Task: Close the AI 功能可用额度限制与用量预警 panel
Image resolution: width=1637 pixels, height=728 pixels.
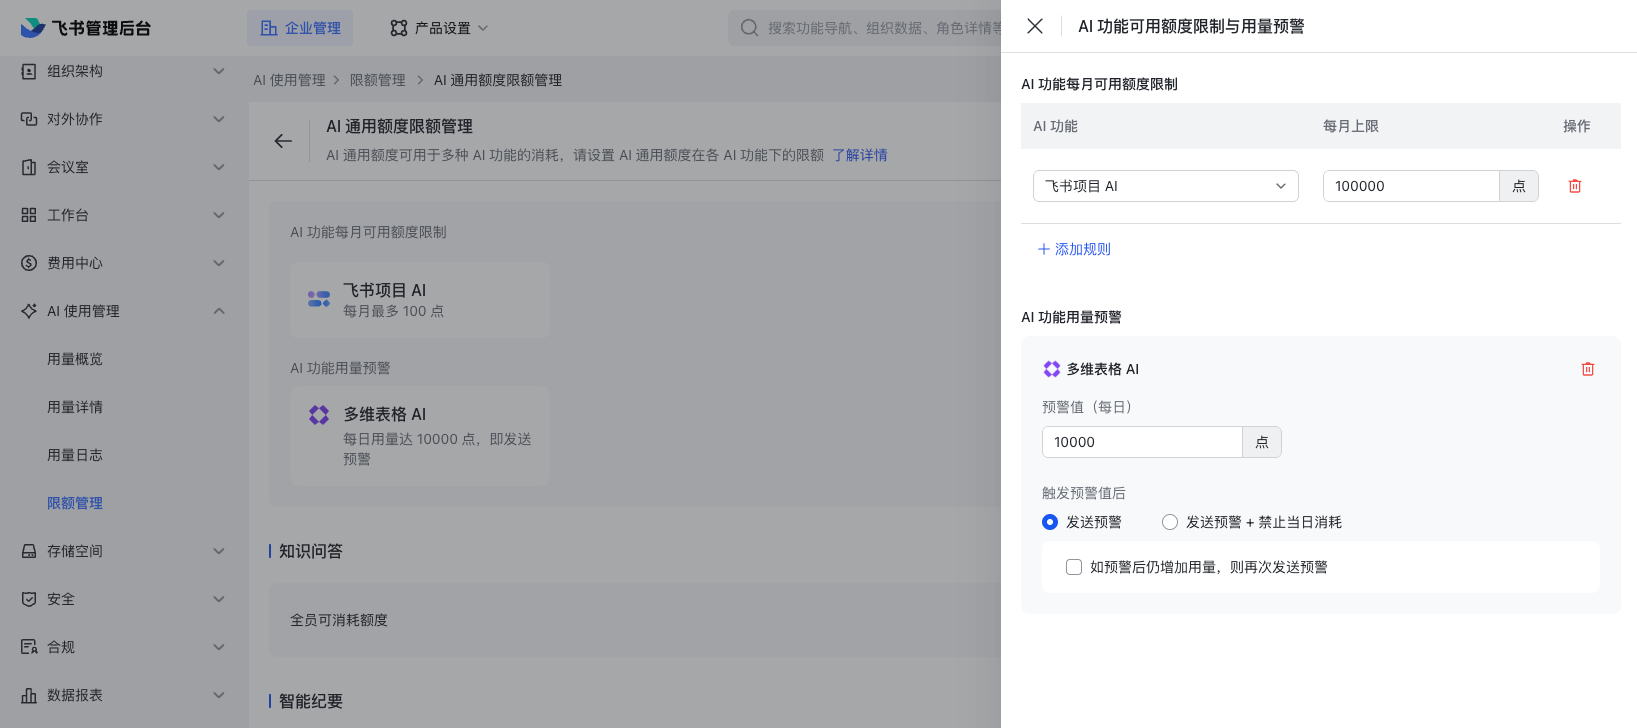Action: pos(1035,26)
